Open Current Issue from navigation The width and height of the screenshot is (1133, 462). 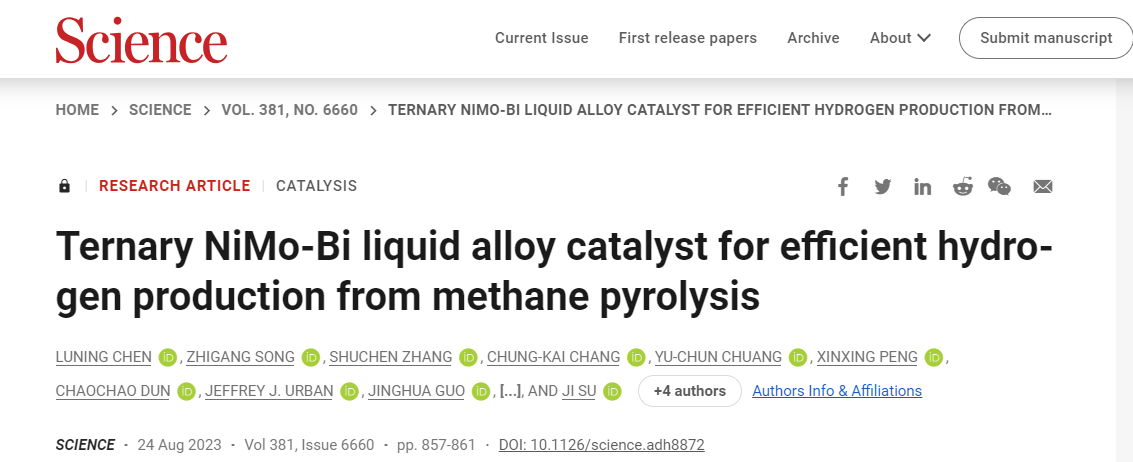[x=541, y=38]
